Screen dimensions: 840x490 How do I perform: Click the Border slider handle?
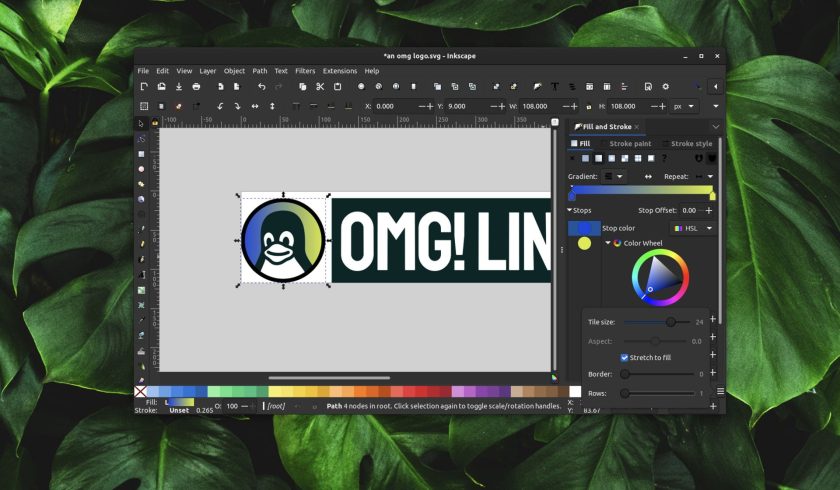(625, 374)
